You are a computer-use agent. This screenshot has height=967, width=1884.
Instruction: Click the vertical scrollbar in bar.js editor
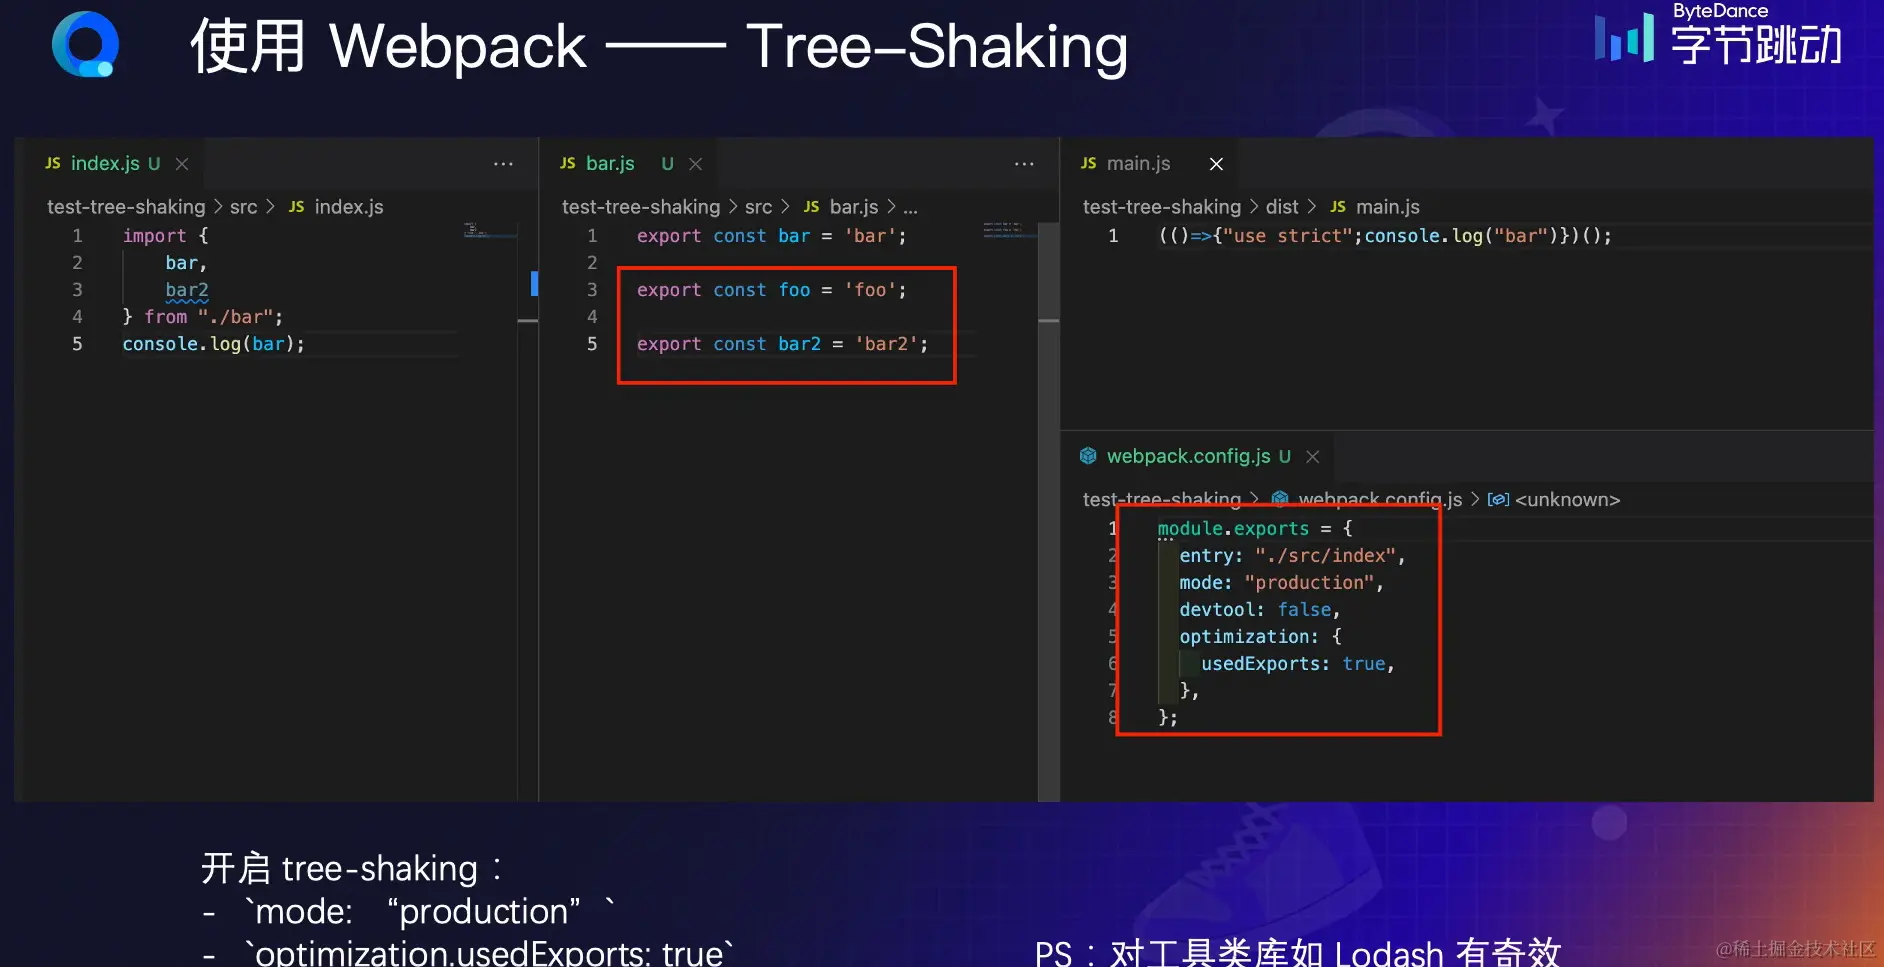click(x=1048, y=511)
